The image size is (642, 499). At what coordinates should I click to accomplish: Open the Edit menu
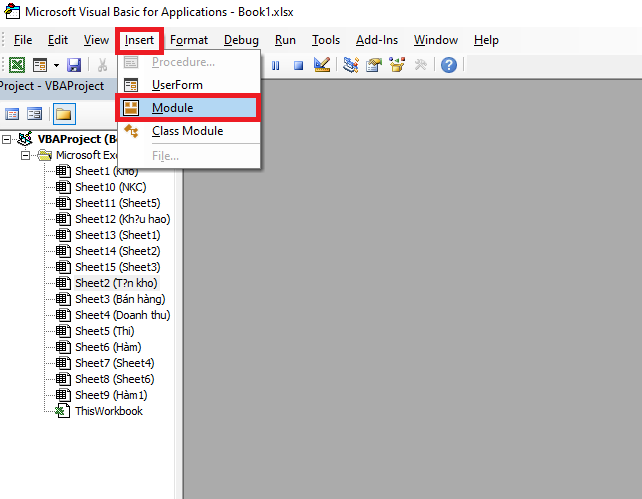point(58,40)
